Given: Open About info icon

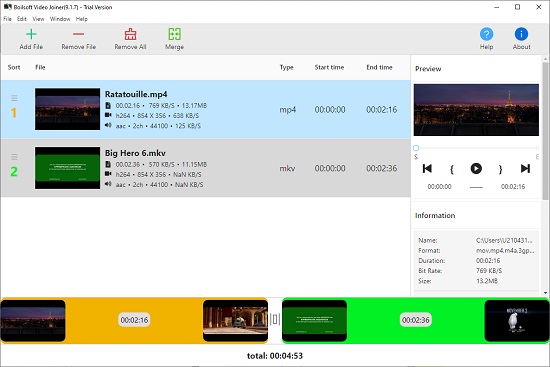Looking at the screenshot, I should tap(521, 34).
